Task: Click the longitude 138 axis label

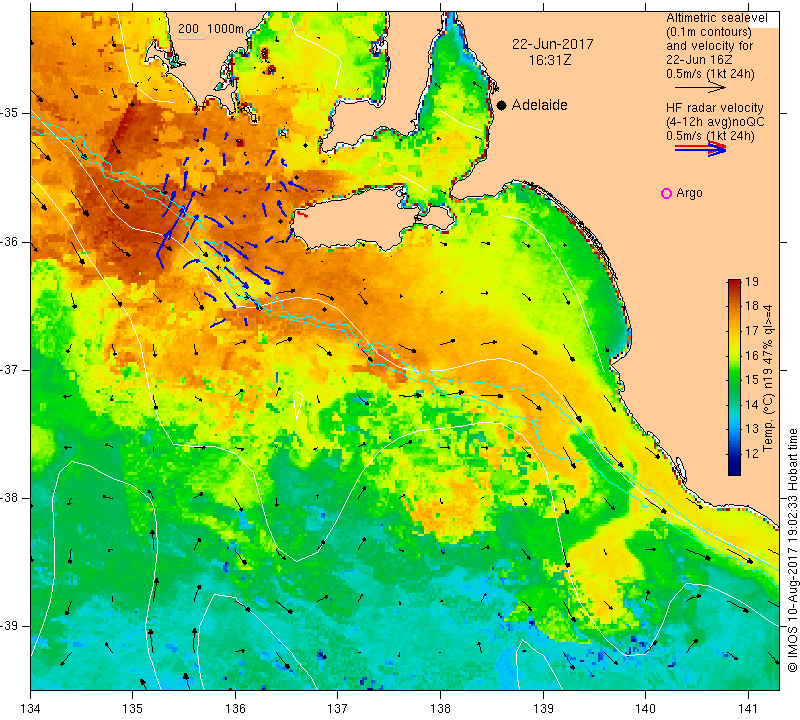Action: (440, 708)
